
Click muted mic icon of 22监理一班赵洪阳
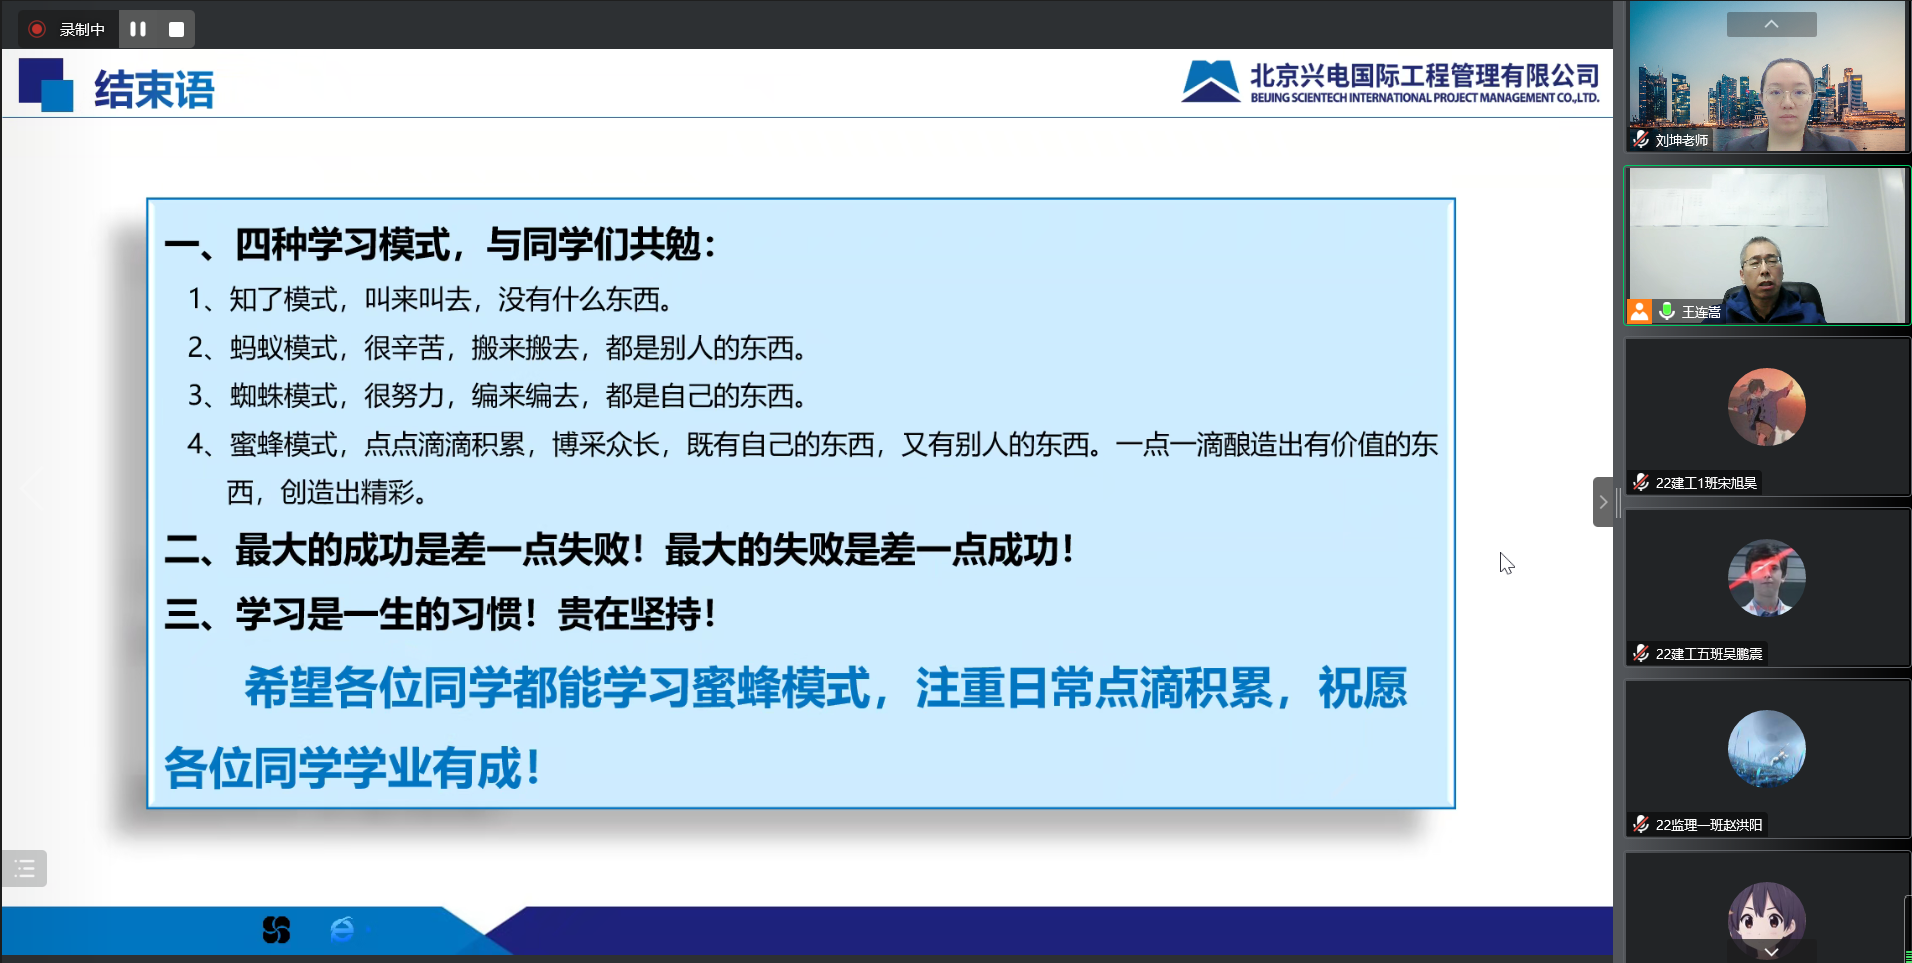[1641, 824]
